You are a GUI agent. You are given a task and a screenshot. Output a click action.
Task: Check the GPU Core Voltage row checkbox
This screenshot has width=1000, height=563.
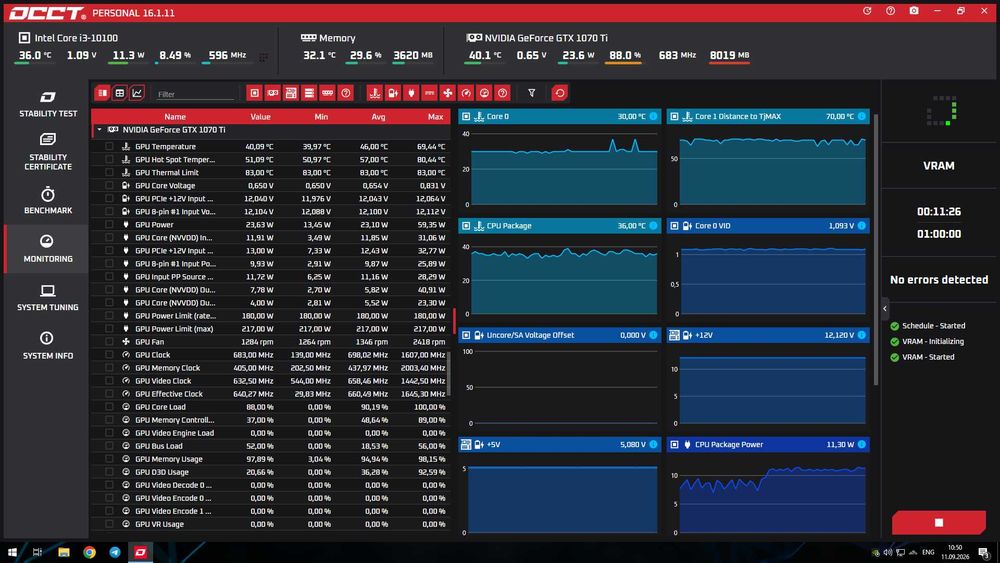[x=109, y=186]
